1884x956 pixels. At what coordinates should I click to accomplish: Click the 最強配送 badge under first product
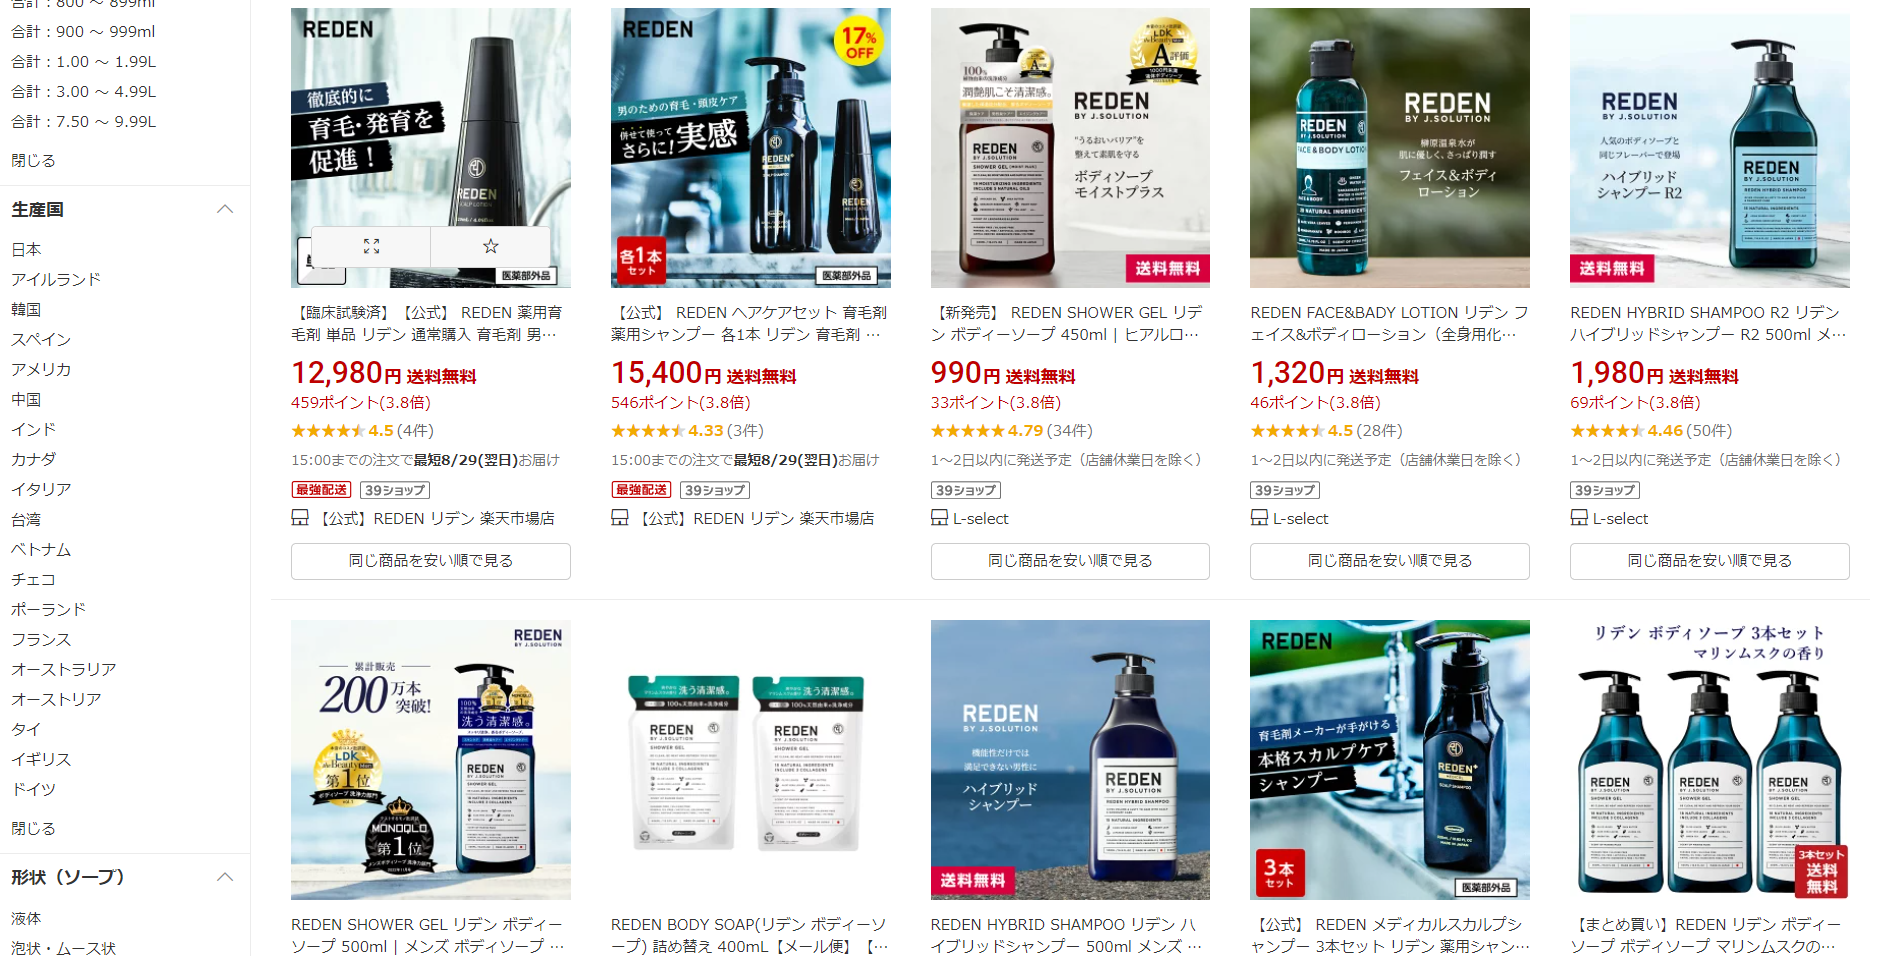tap(321, 490)
